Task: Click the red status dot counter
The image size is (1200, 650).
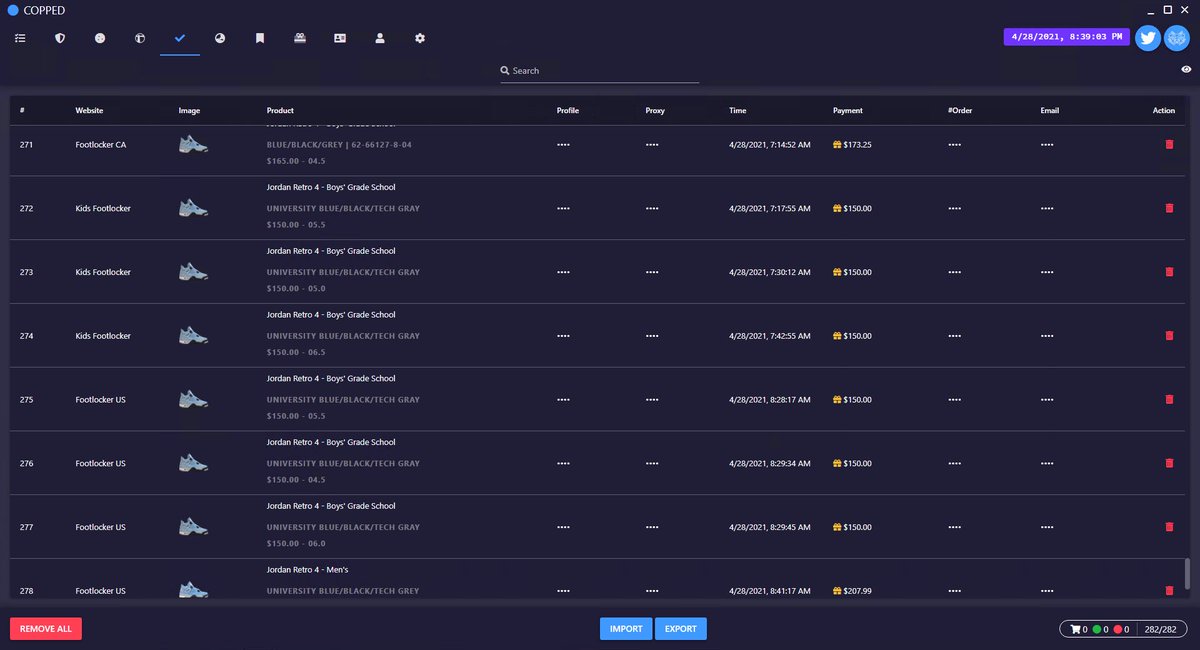Action: [x=1117, y=629]
